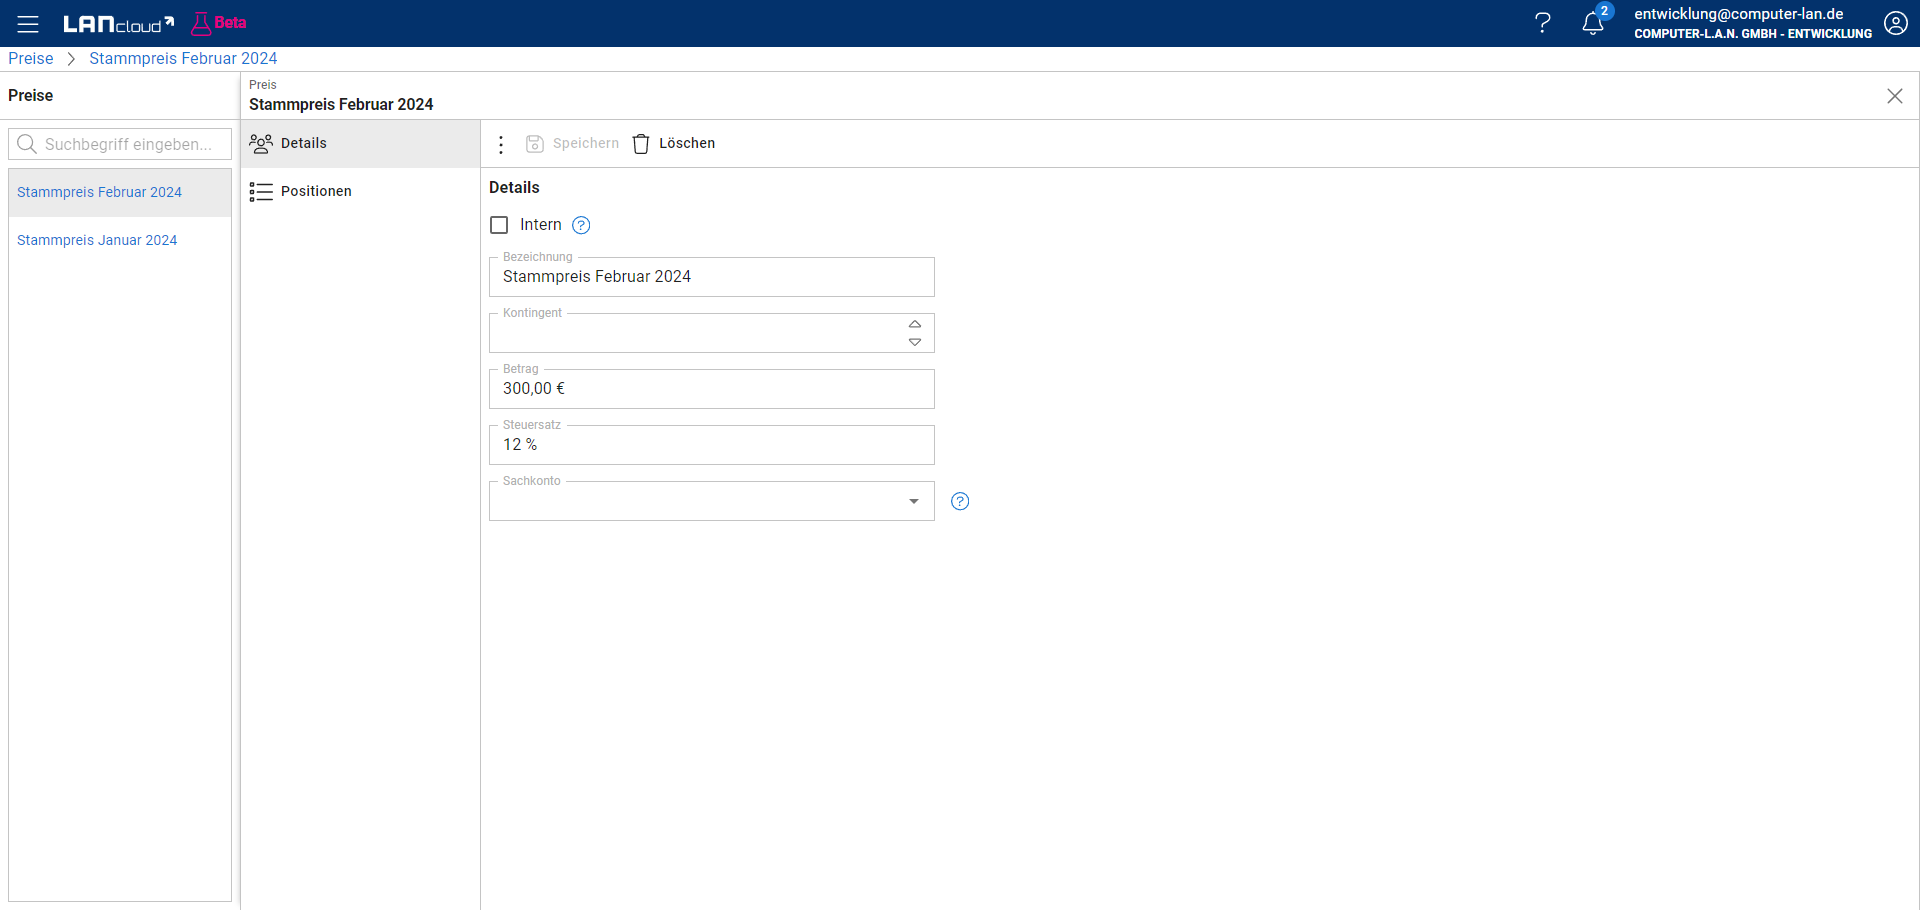This screenshot has width=1920, height=910.
Task: Click the Intern label text
Action: click(541, 225)
